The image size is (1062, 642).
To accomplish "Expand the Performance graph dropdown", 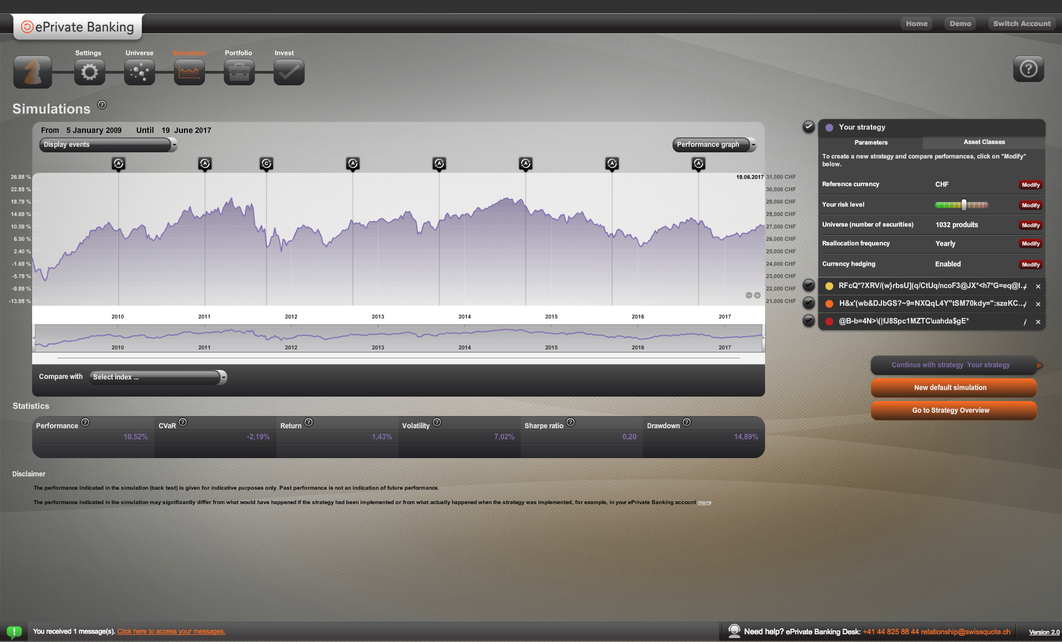I will (x=714, y=145).
